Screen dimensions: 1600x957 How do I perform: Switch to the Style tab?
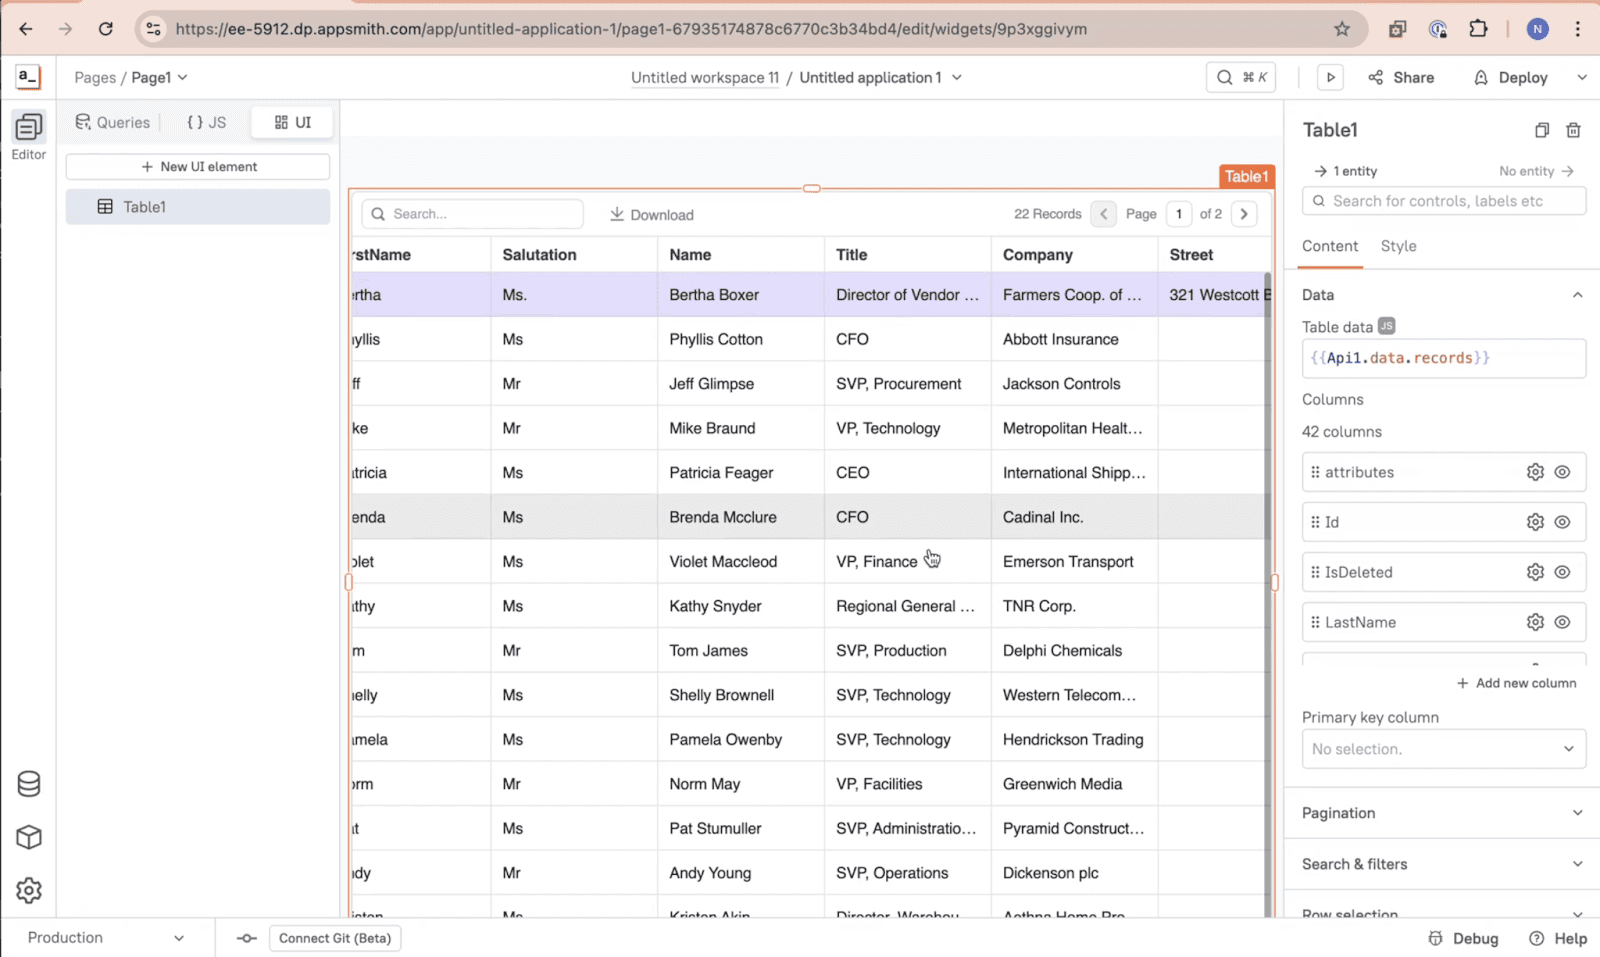(x=1398, y=246)
